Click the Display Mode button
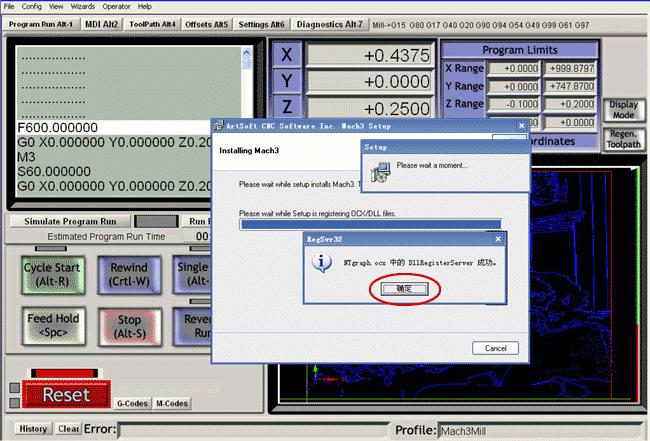Viewport: 650px width, 441px height. pyautogui.click(x=624, y=109)
